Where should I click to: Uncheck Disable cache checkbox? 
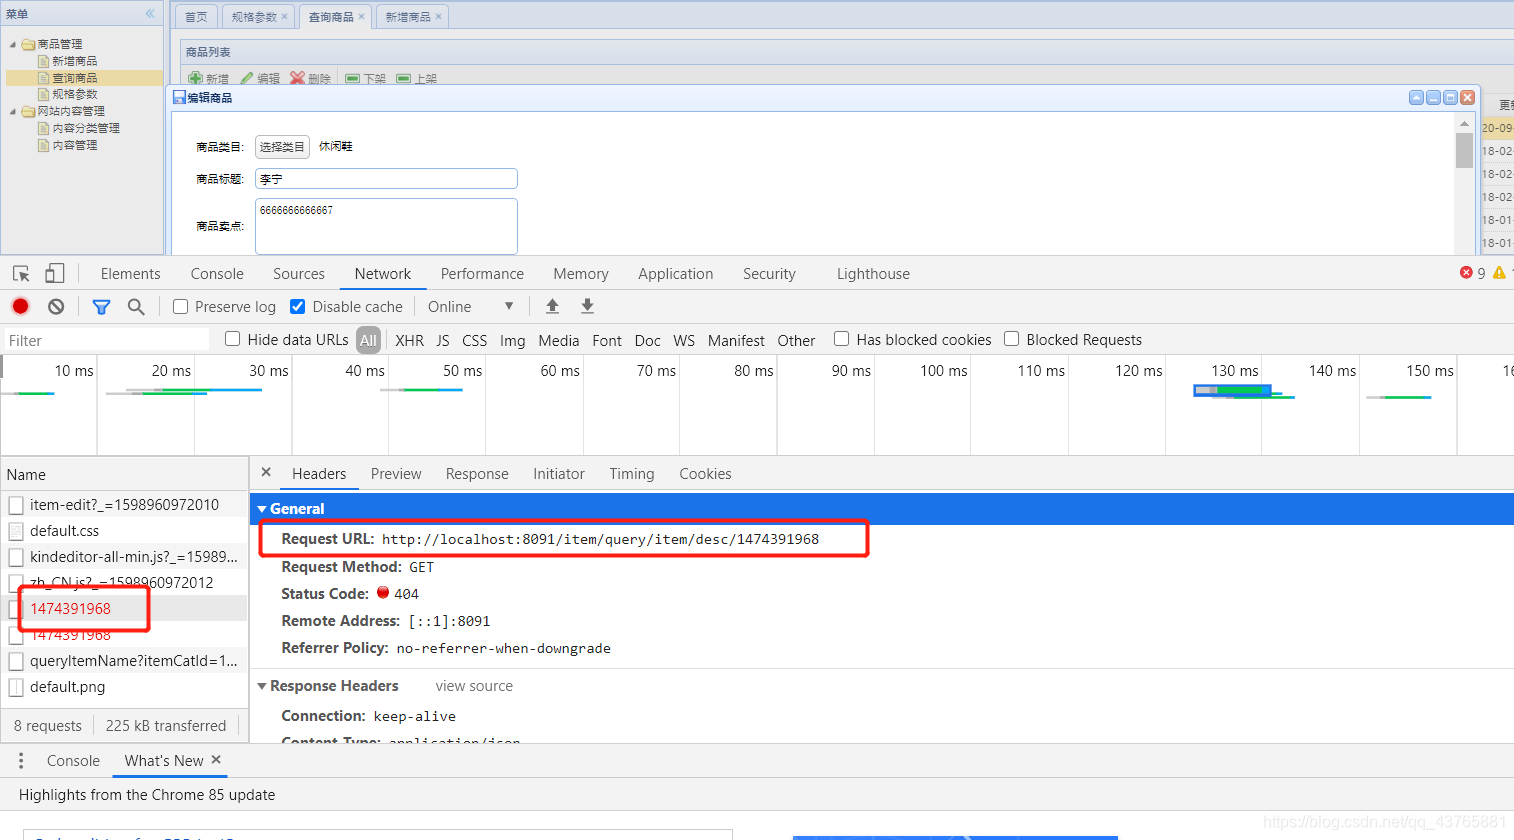298,307
